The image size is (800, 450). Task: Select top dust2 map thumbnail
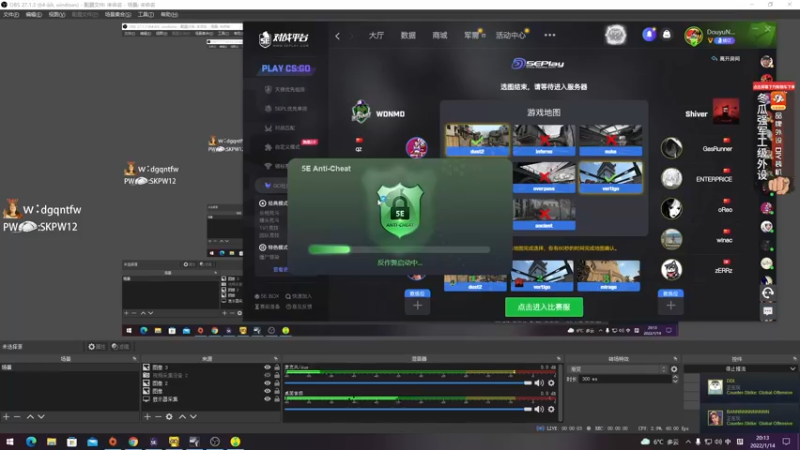point(477,140)
